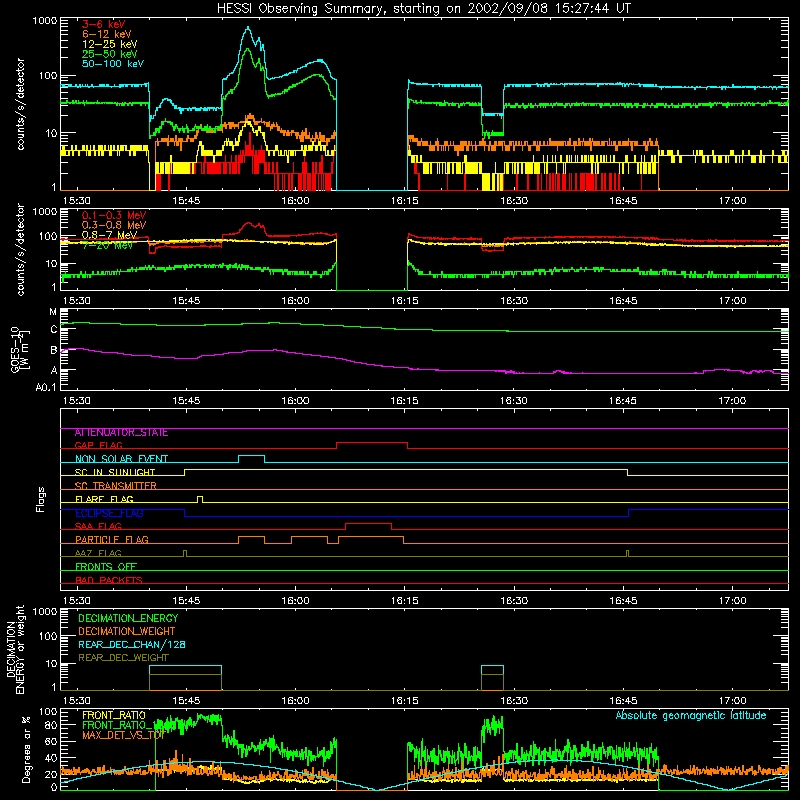Screen dimensions: 800x800
Task: Click the first cyan decimation rectangle near 15:45
Action: tap(186, 678)
